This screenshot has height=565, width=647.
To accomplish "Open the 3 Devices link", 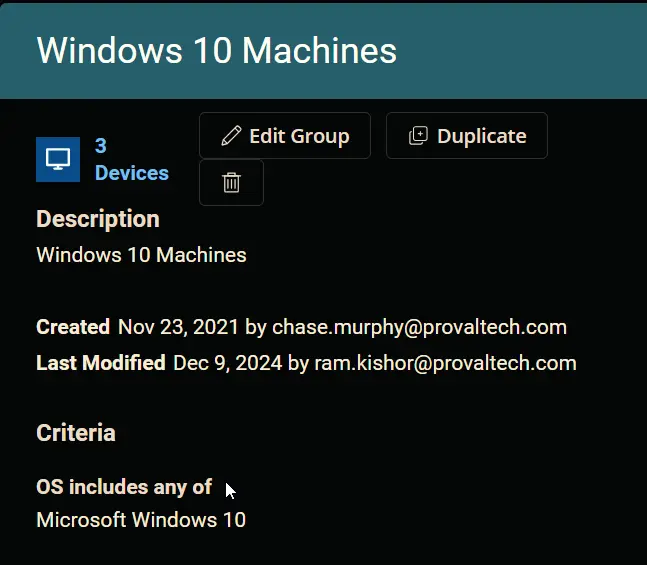I will pos(132,159).
